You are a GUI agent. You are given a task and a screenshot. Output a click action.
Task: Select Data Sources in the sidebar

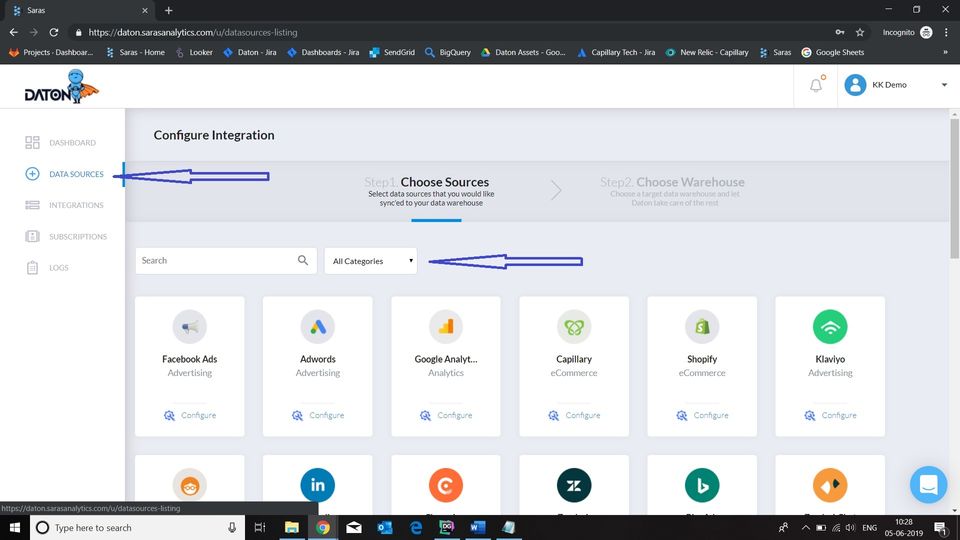point(64,174)
